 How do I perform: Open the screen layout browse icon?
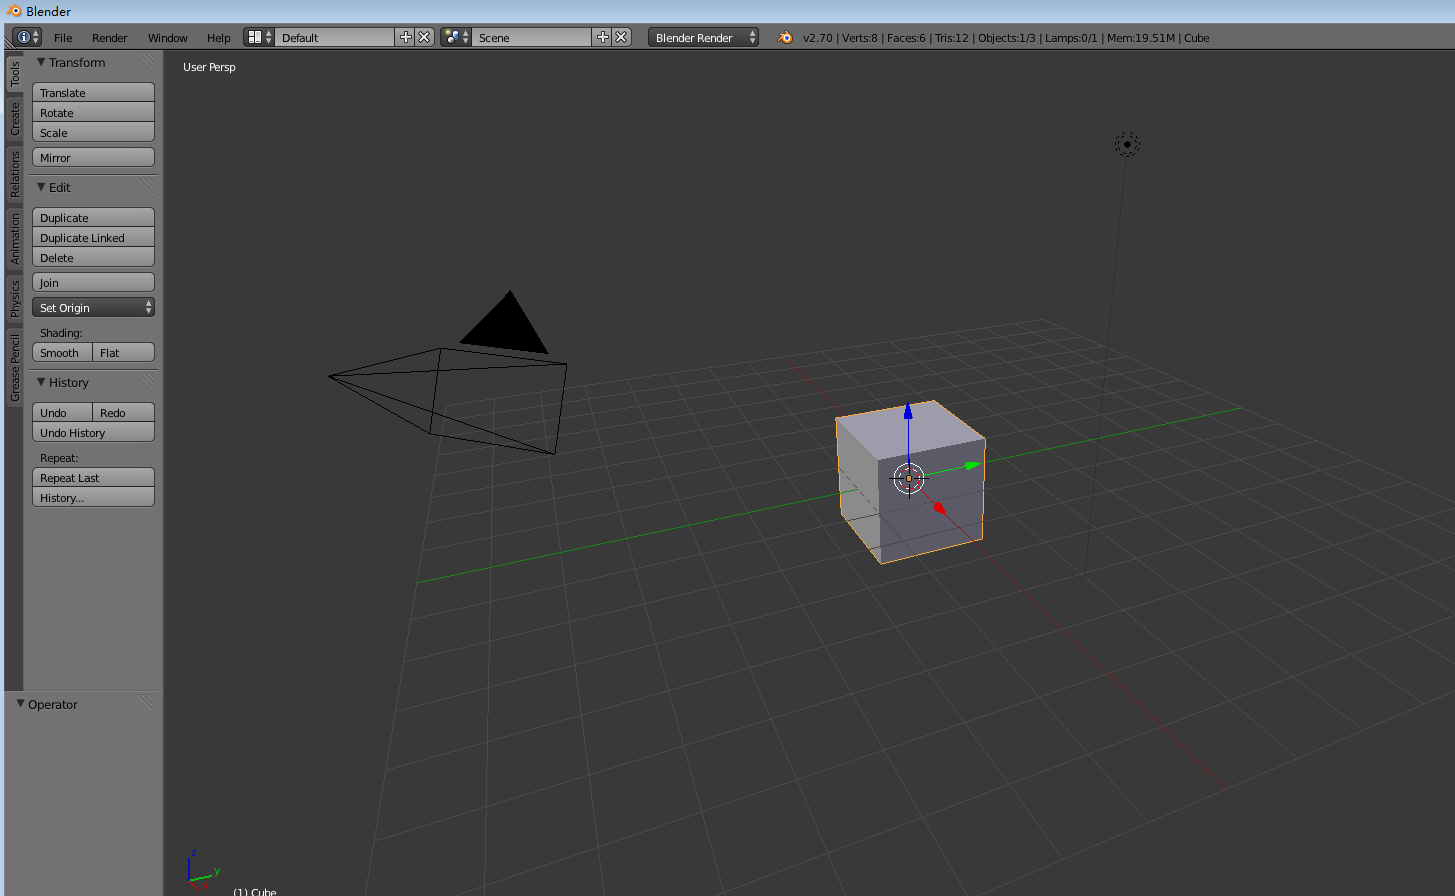pyautogui.click(x=259, y=37)
